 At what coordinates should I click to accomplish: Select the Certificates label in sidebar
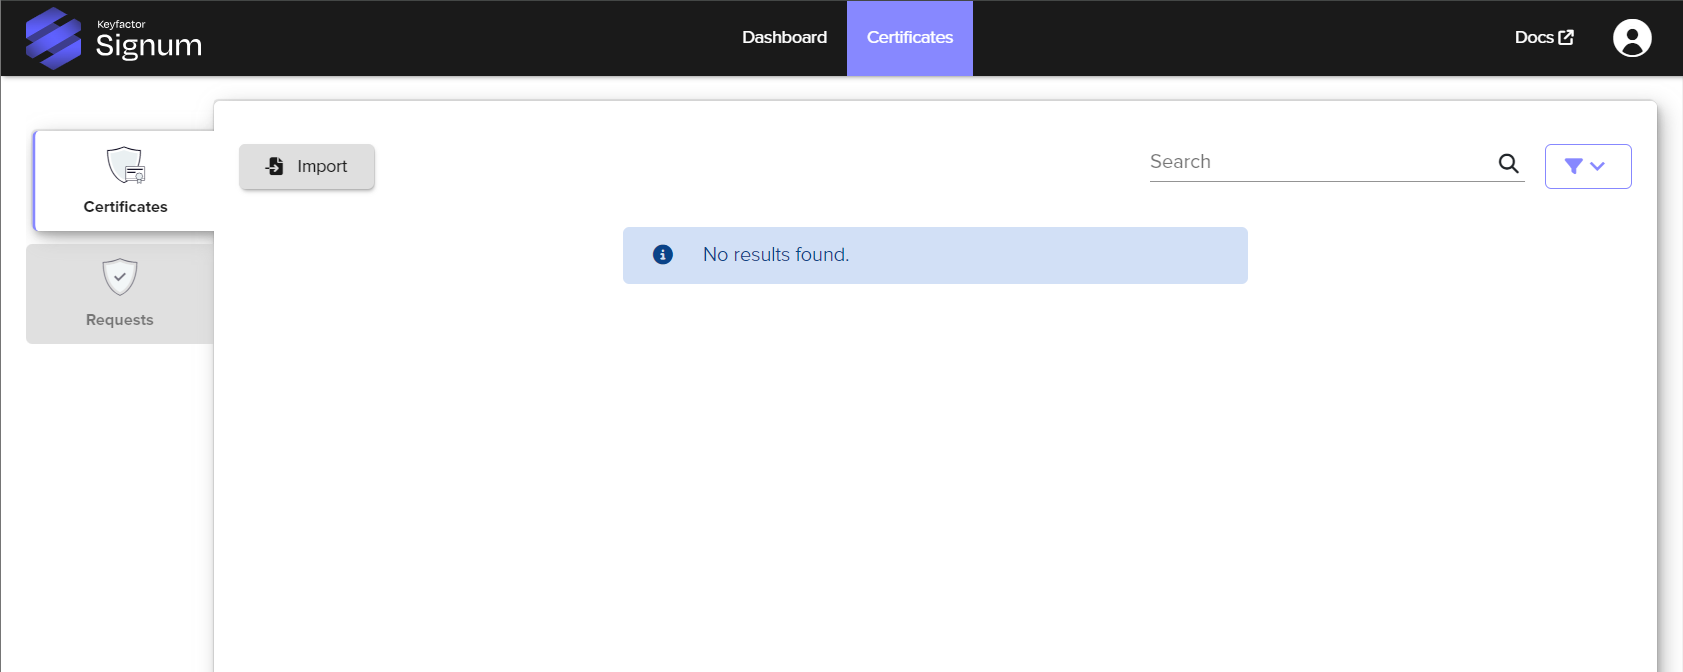coord(126,207)
